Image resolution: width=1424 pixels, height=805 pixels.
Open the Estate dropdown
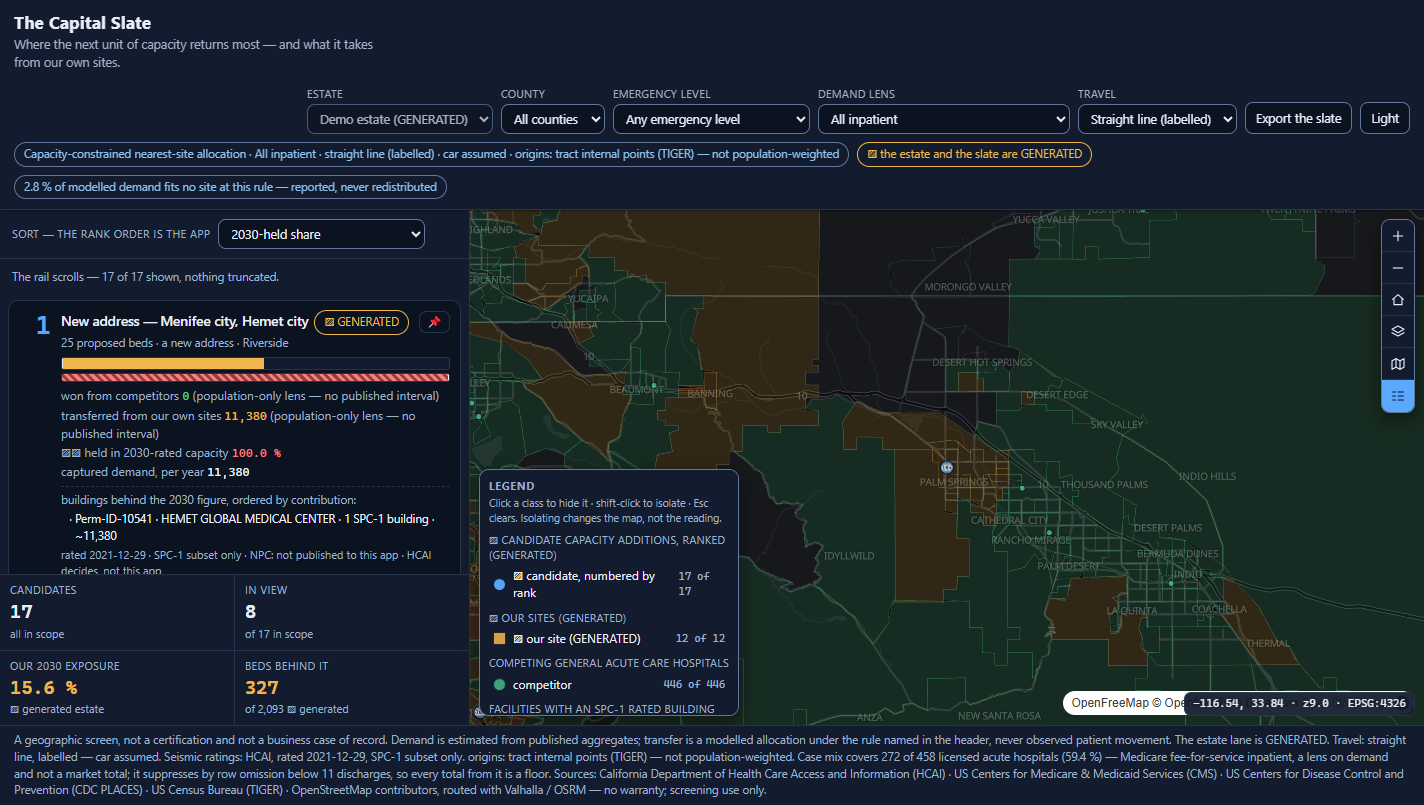[399, 119]
